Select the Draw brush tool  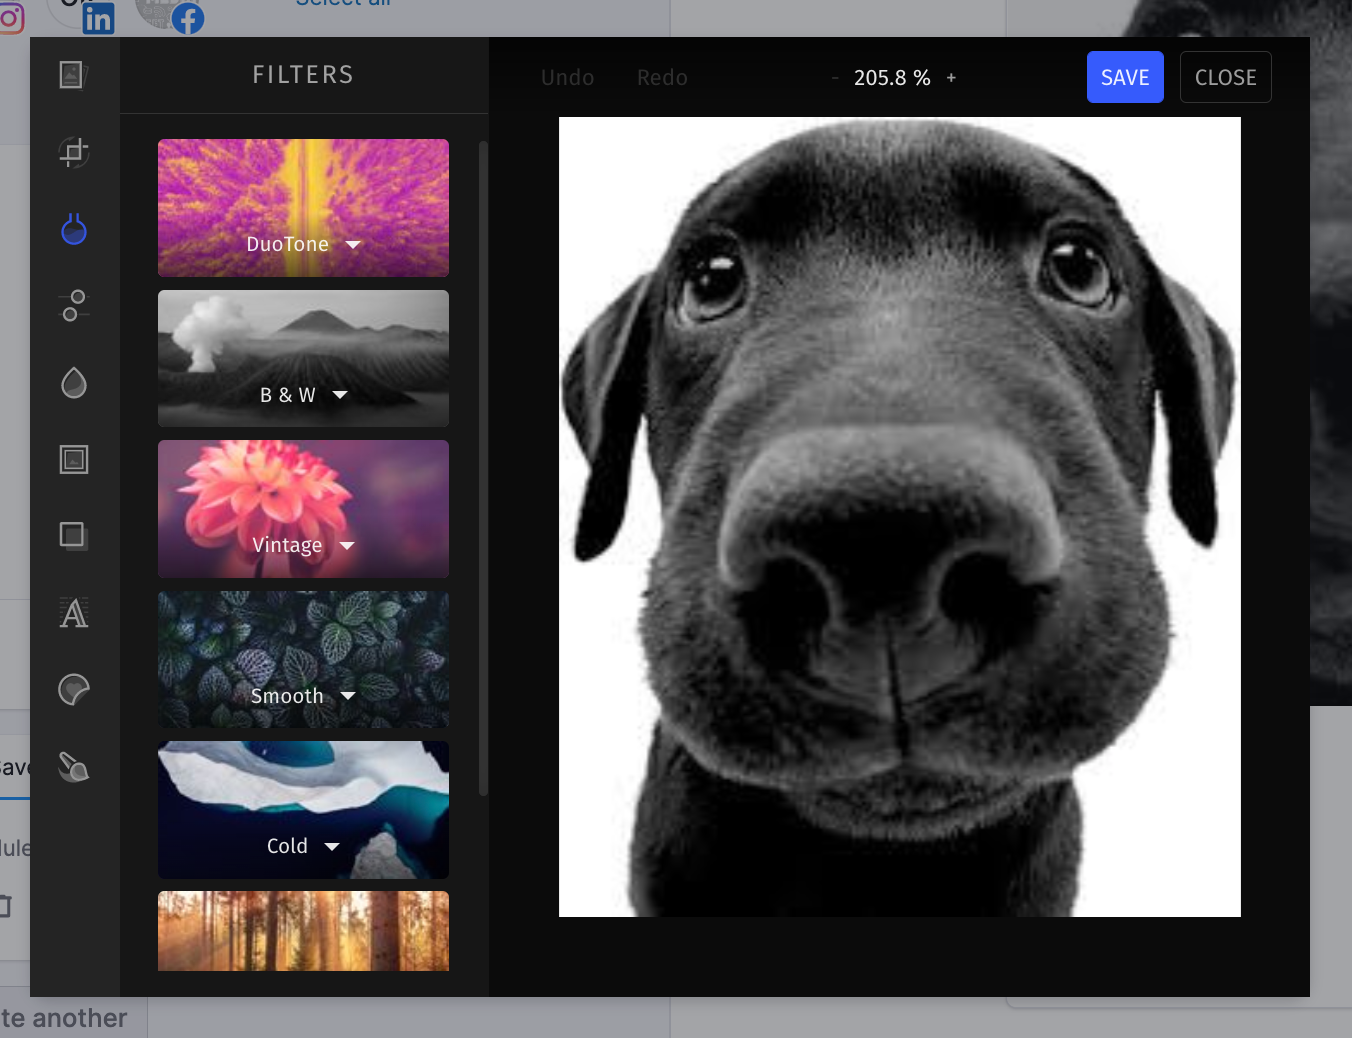tap(73, 767)
